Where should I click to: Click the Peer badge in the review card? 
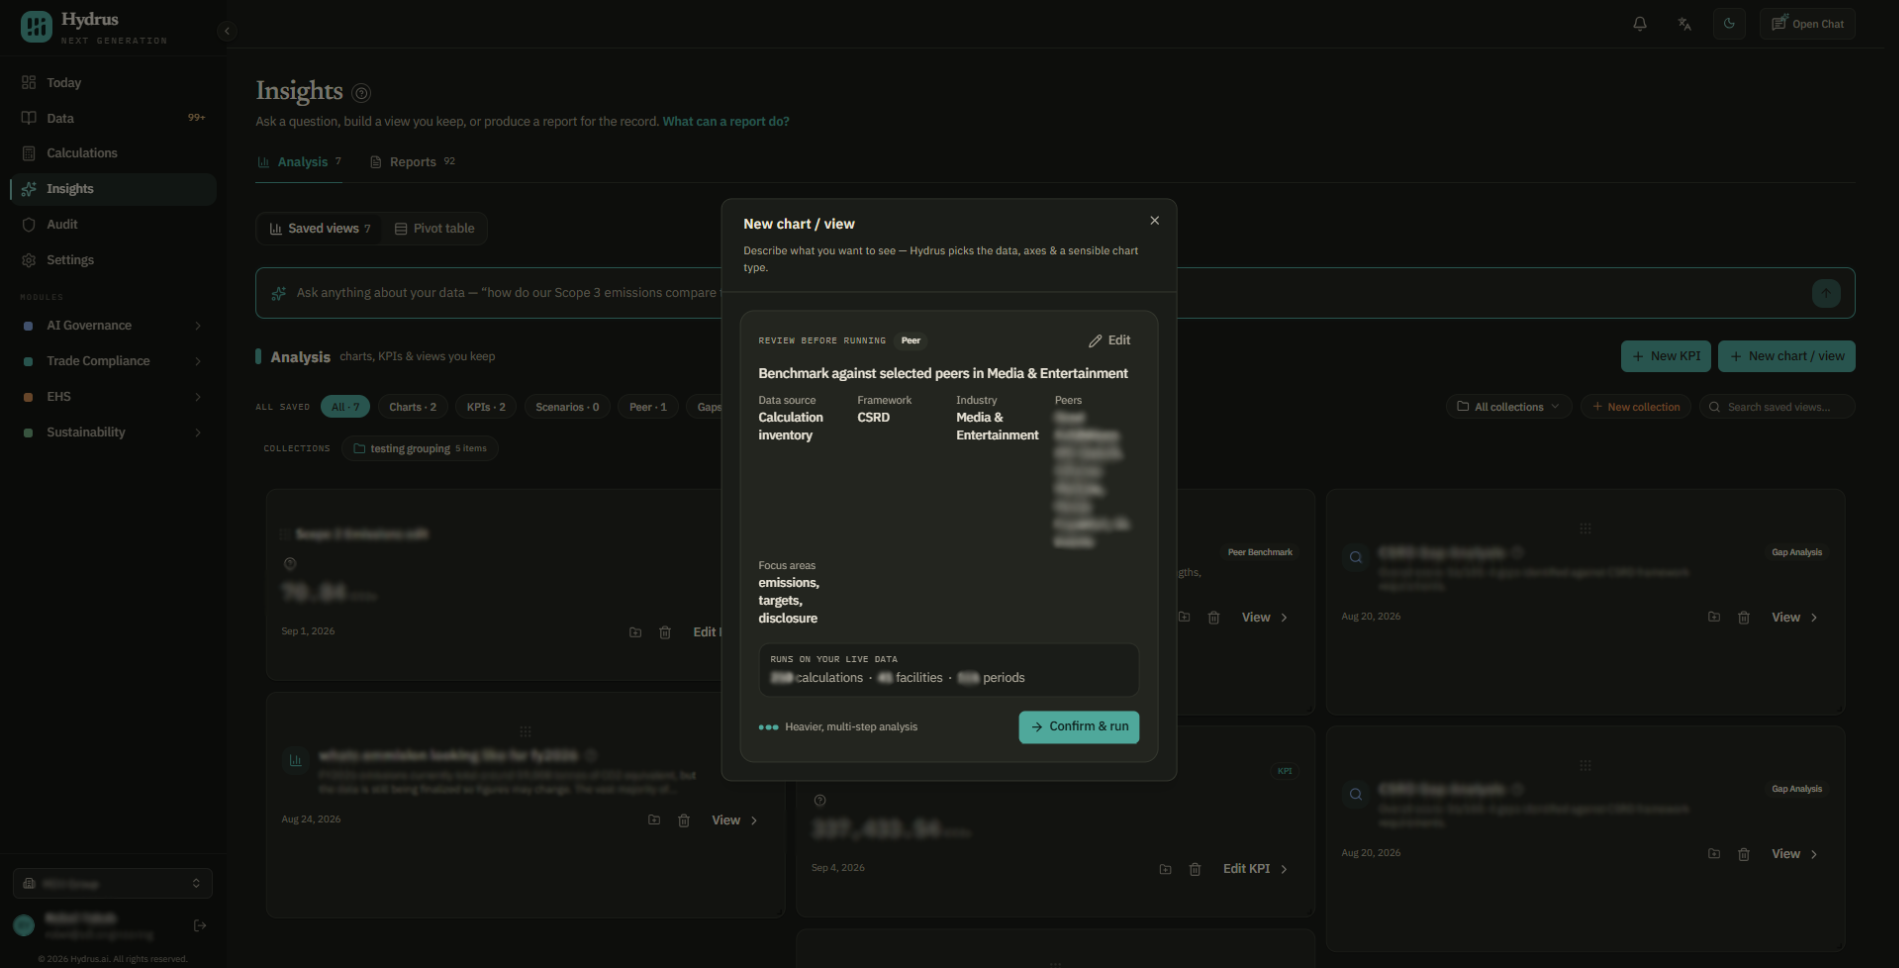[x=910, y=341]
